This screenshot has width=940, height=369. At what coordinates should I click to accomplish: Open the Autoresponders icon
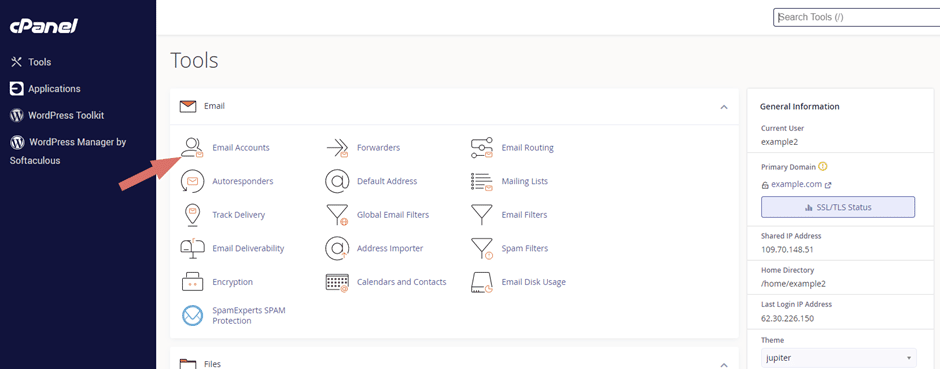pos(192,181)
